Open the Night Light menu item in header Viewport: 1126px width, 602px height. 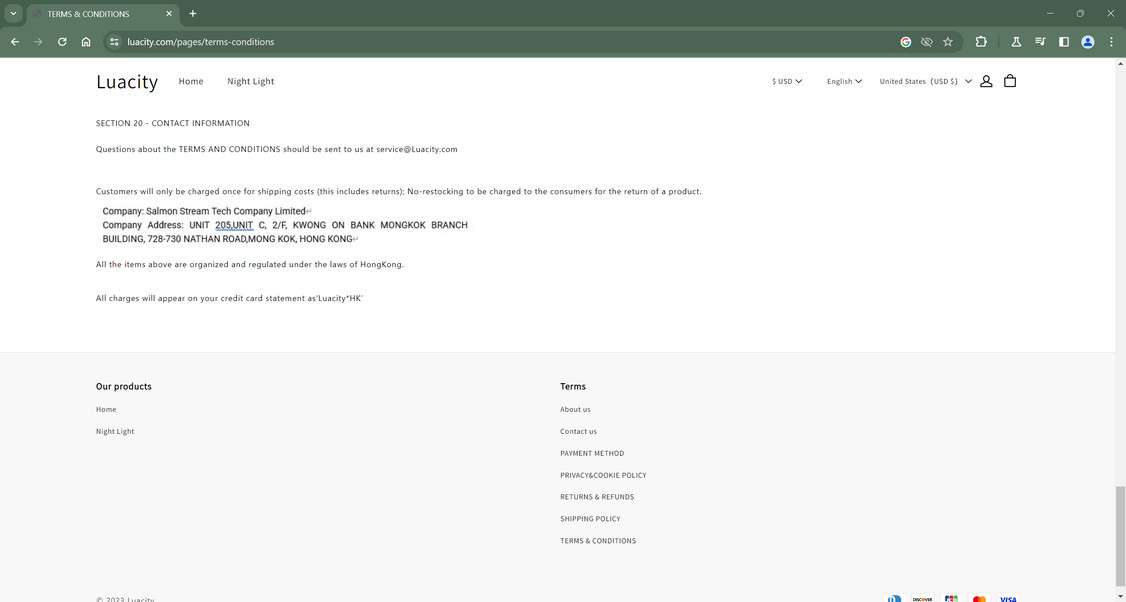251,81
